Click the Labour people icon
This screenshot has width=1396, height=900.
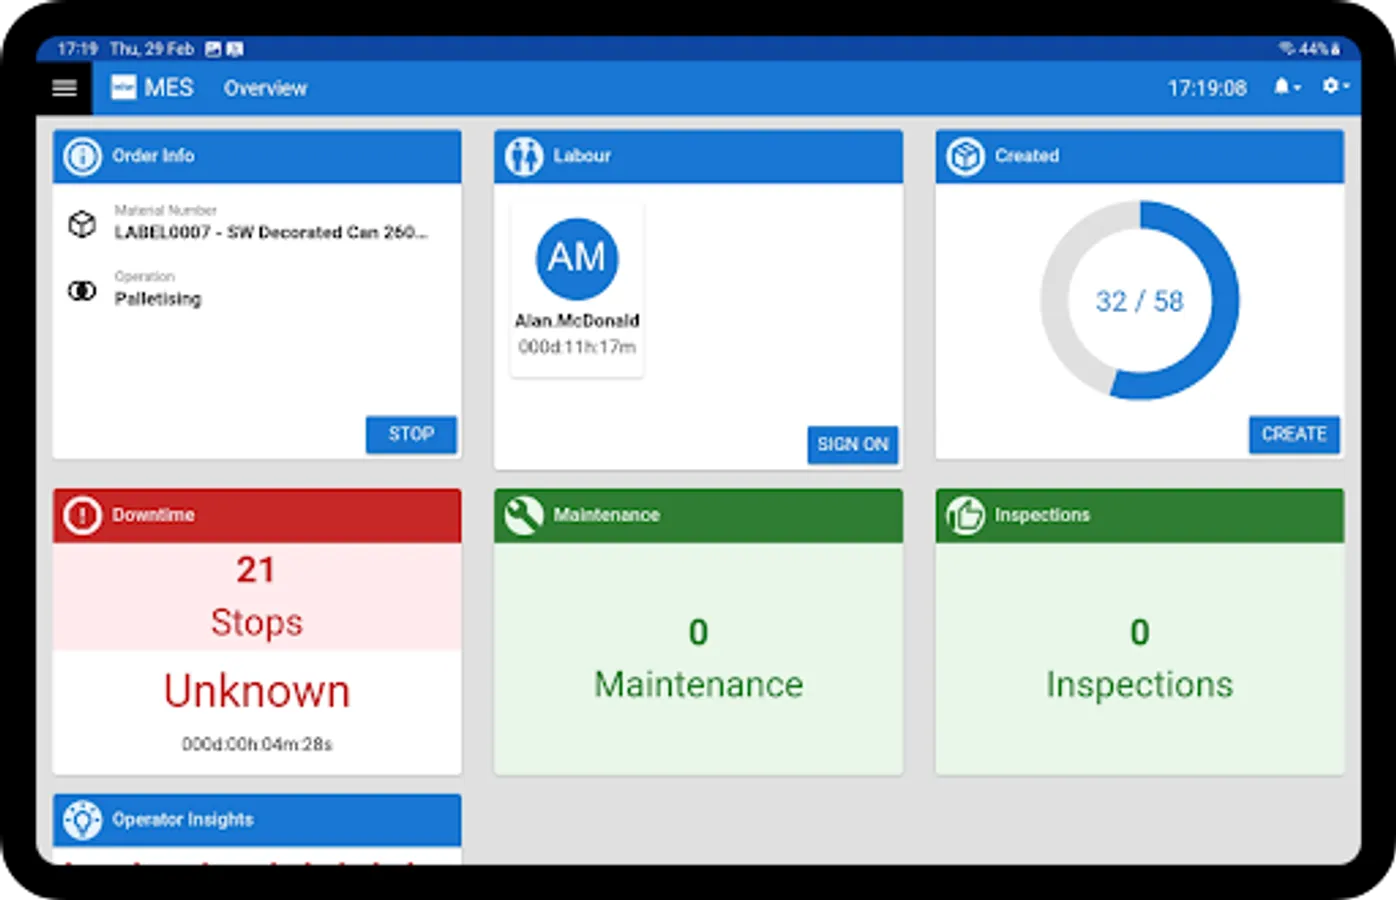click(x=524, y=156)
